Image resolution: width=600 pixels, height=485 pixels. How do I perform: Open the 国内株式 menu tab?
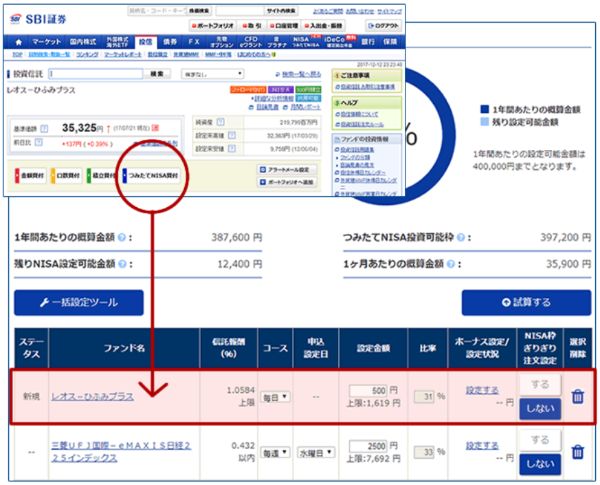pos(83,42)
